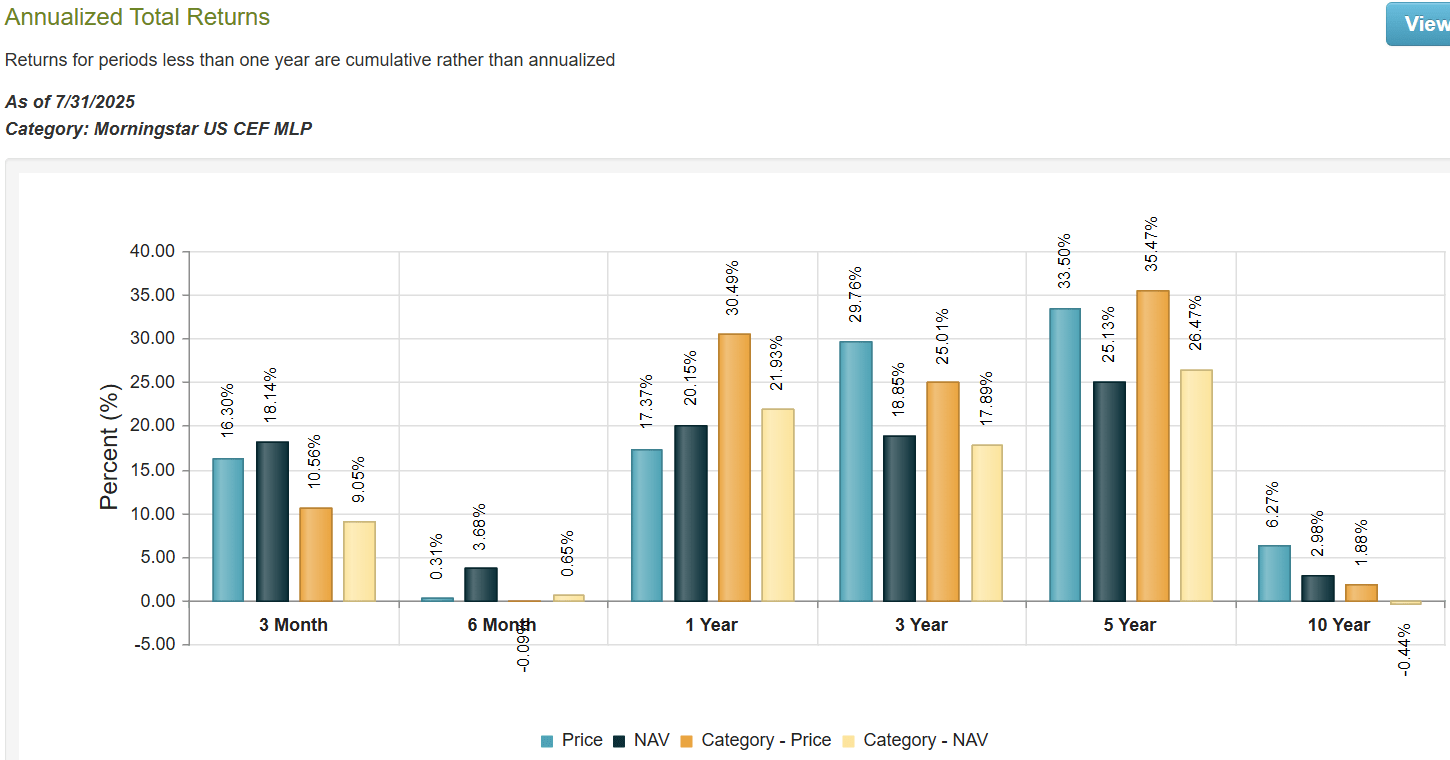Click the Annualized Total Returns heading
Screen dimensions: 1450x760
(137, 17)
